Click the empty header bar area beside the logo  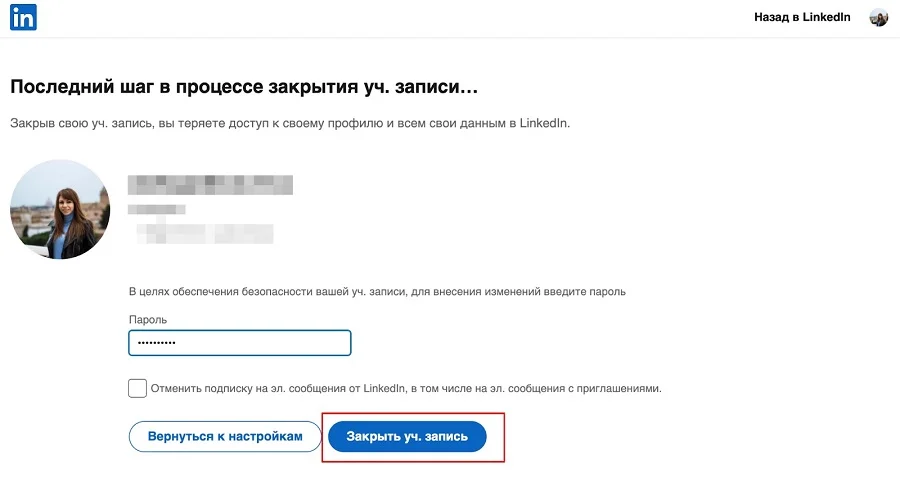tap(400, 17)
